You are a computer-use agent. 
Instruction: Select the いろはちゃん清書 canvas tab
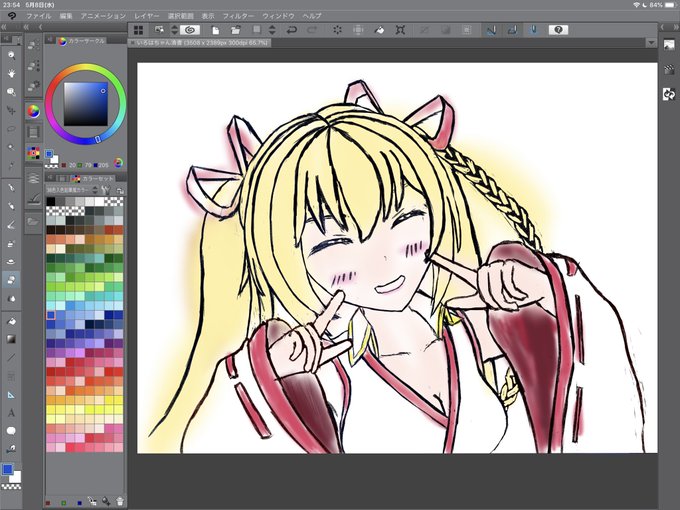199,43
